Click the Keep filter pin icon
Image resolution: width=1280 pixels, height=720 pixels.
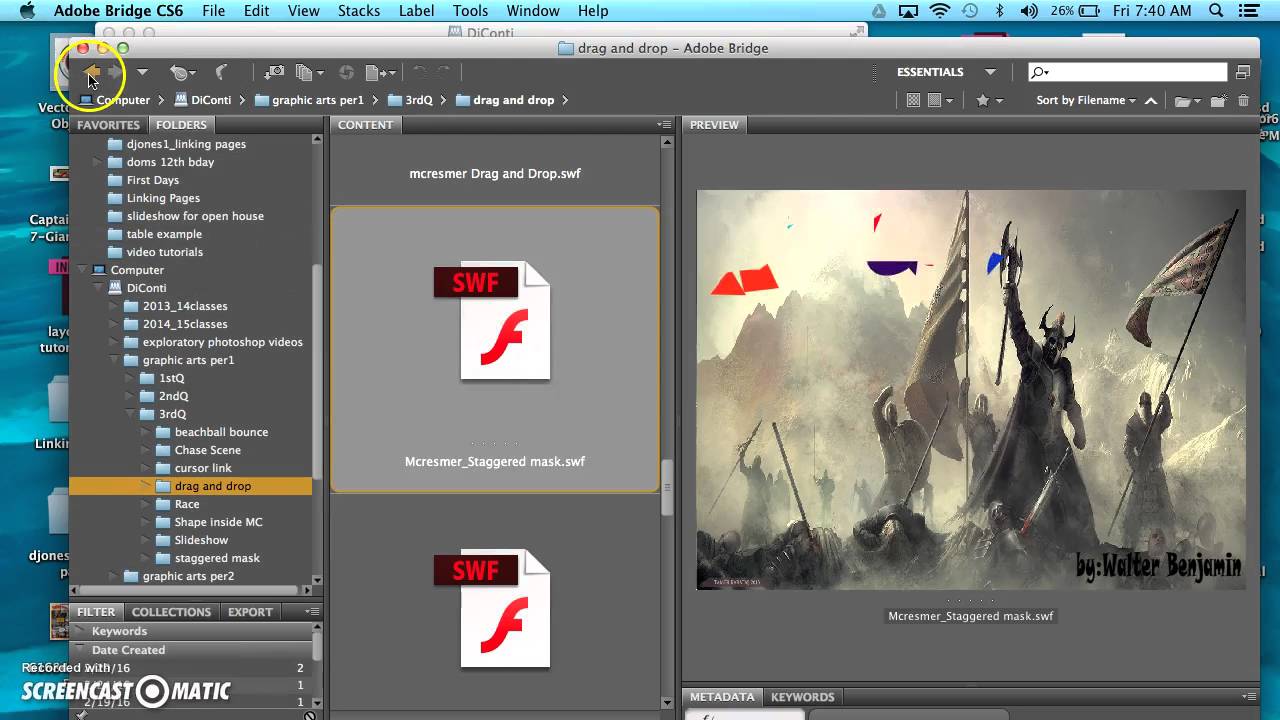click(x=82, y=715)
